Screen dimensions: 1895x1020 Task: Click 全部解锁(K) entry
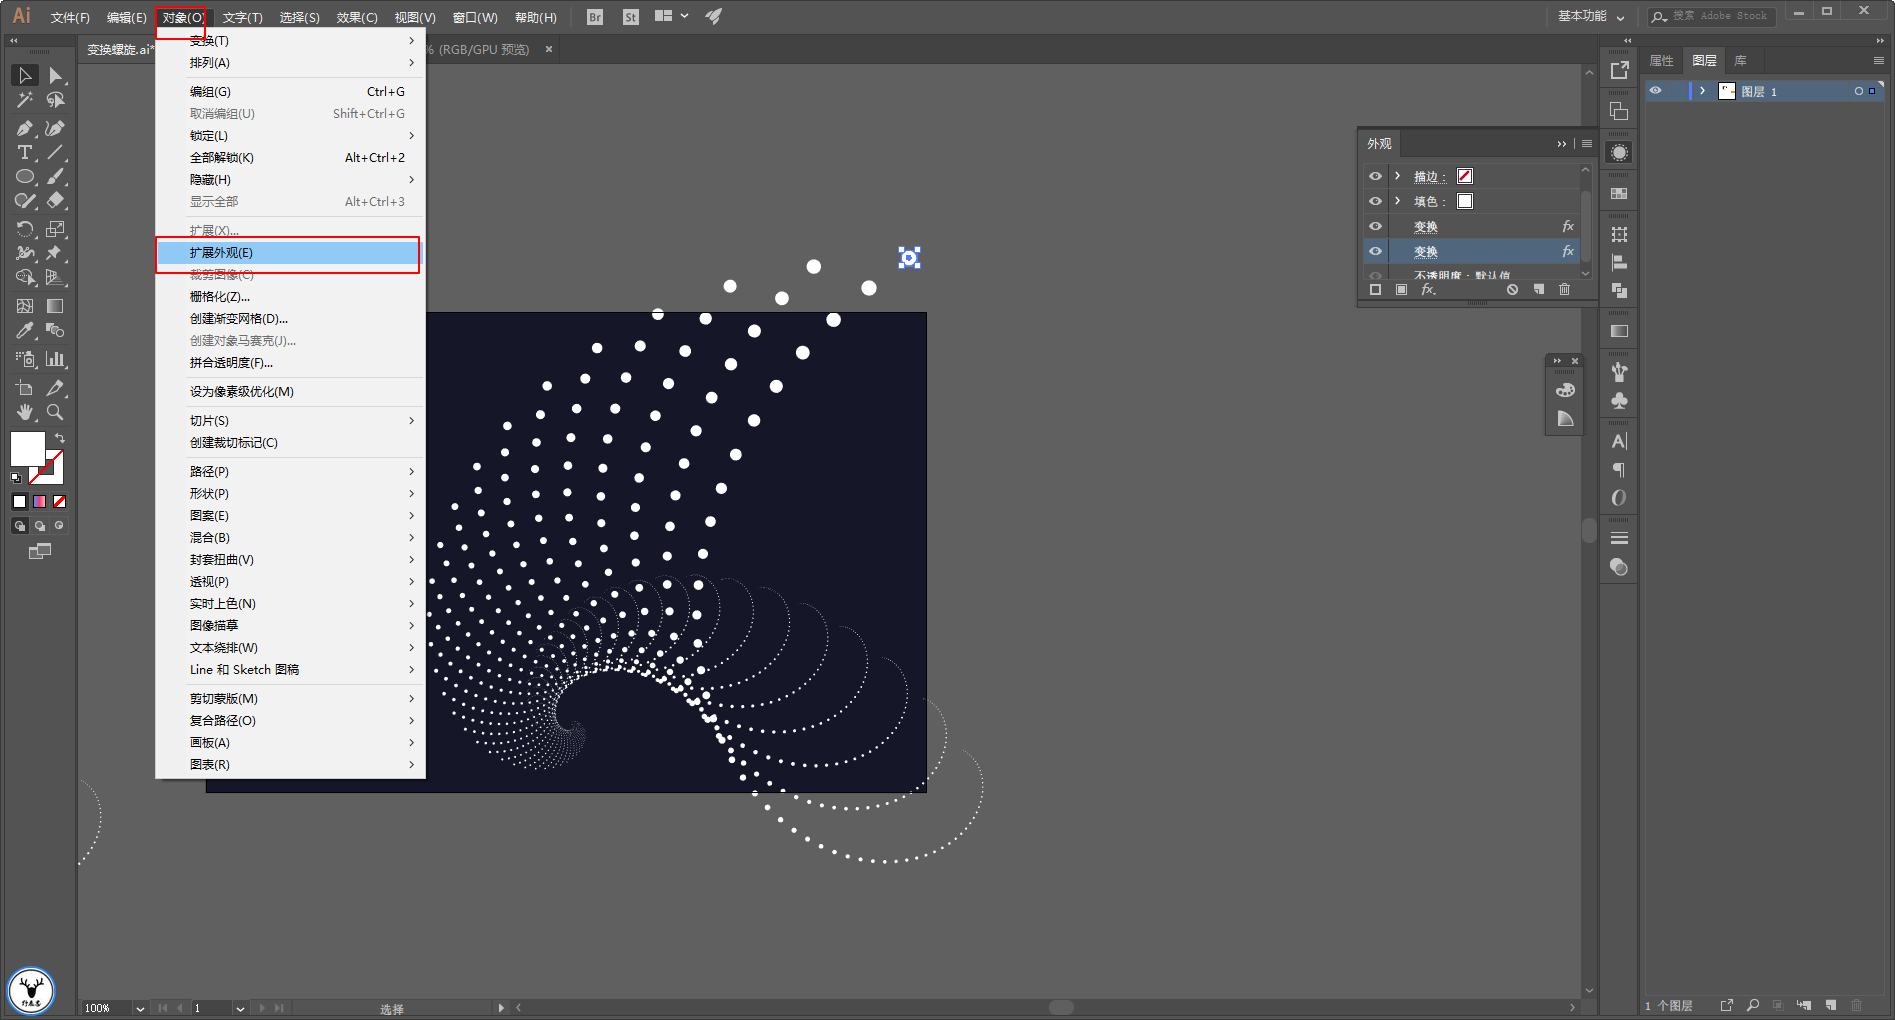[x=290, y=157]
